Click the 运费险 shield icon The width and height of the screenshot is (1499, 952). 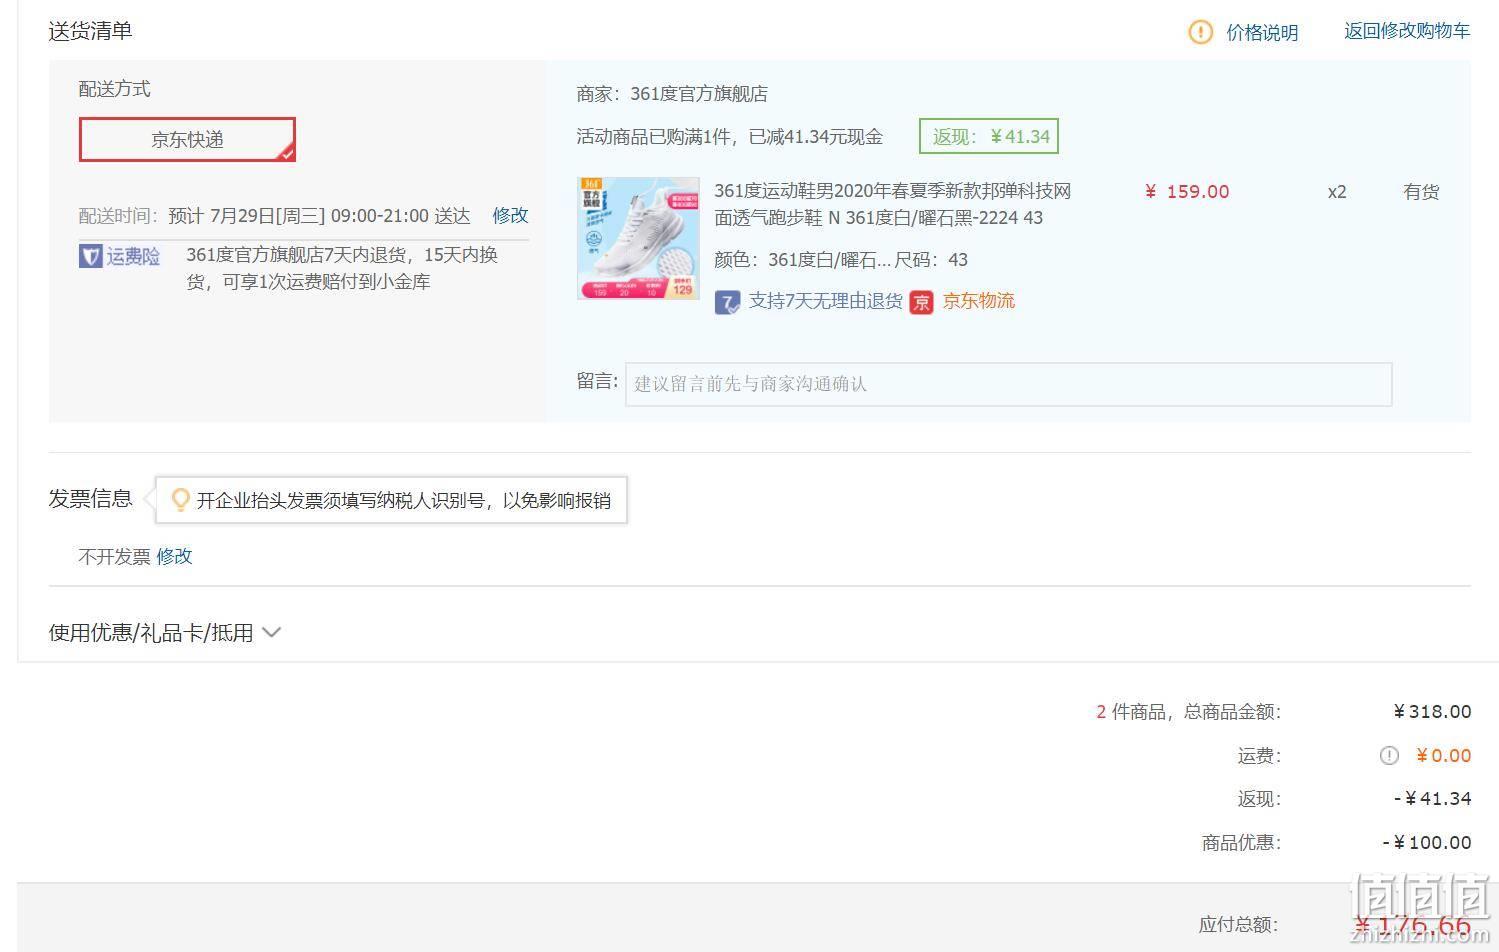(x=90, y=256)
